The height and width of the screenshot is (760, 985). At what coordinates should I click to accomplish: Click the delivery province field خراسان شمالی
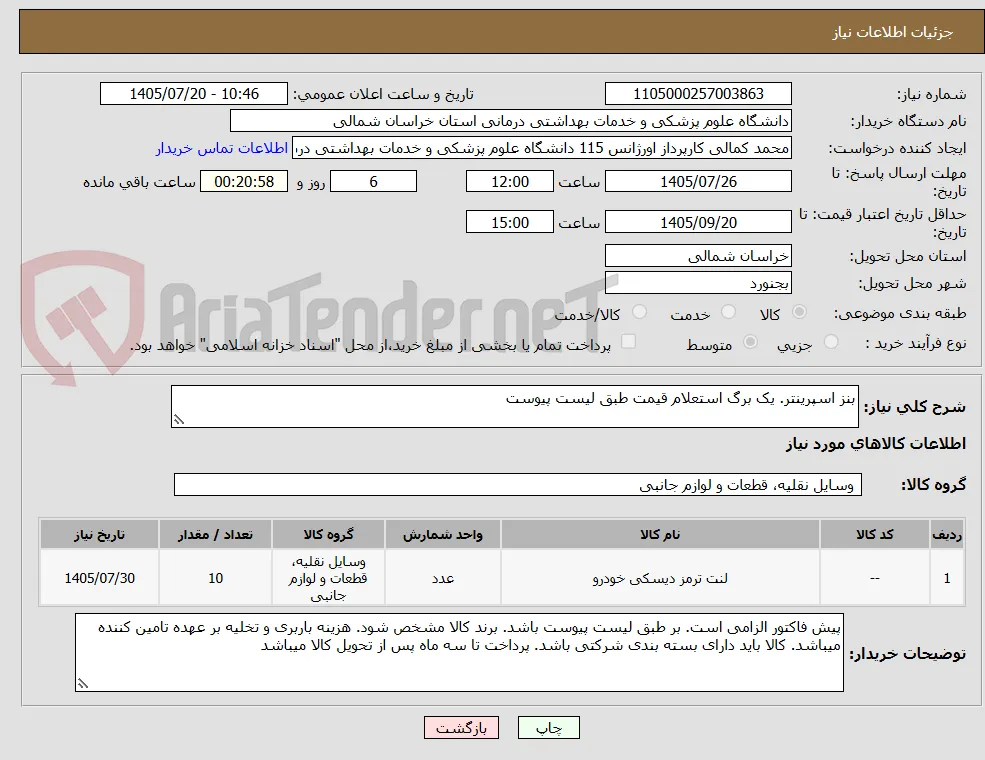[x=698, y=256]
